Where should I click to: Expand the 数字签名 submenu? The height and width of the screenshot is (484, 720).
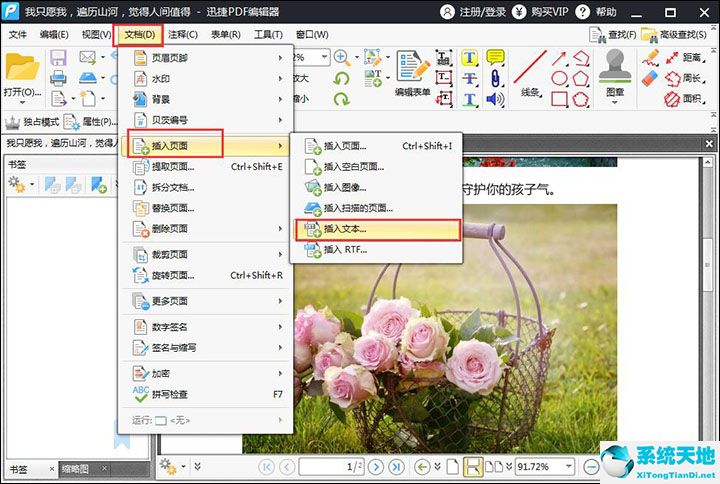pos(206,327)
